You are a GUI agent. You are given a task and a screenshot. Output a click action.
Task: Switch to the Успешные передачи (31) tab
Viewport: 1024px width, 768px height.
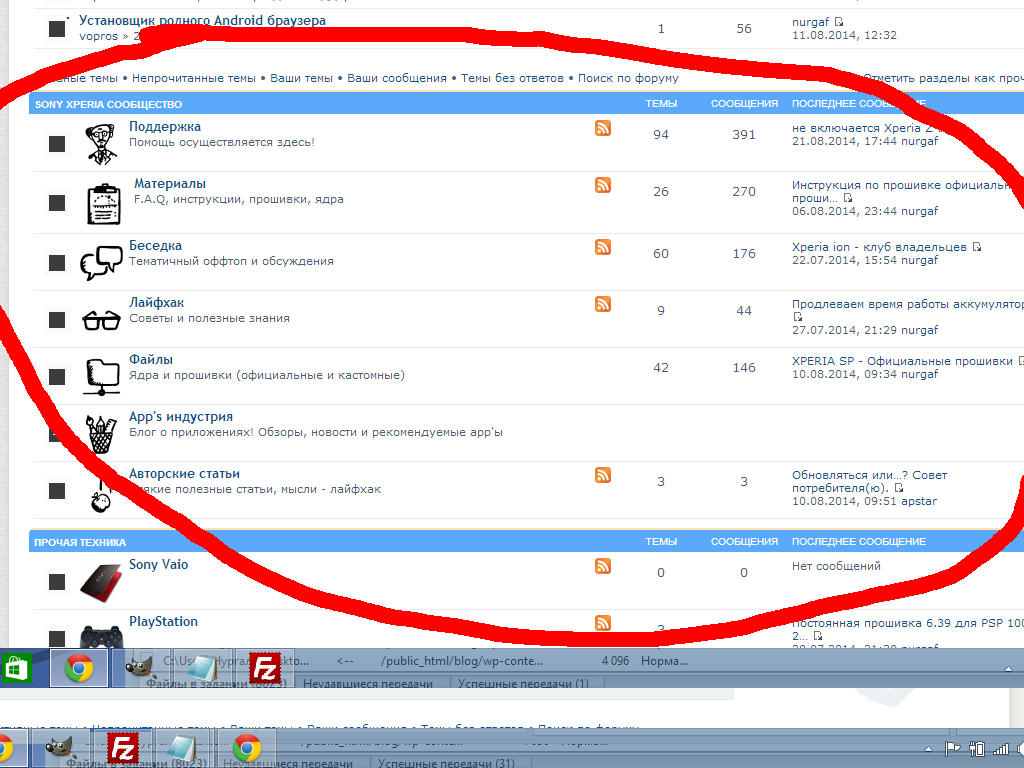(x=446, y=763)
